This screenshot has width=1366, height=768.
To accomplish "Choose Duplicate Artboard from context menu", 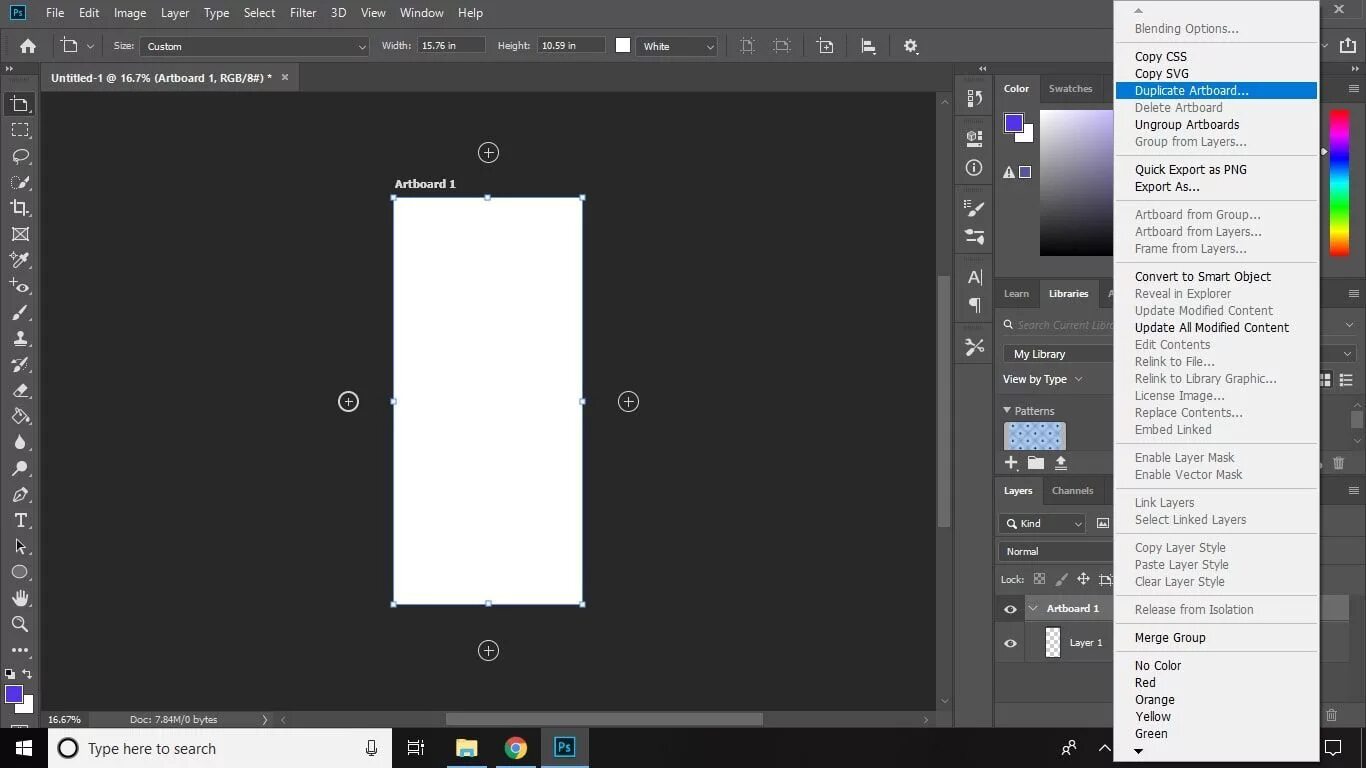I will click(1216, 91).
